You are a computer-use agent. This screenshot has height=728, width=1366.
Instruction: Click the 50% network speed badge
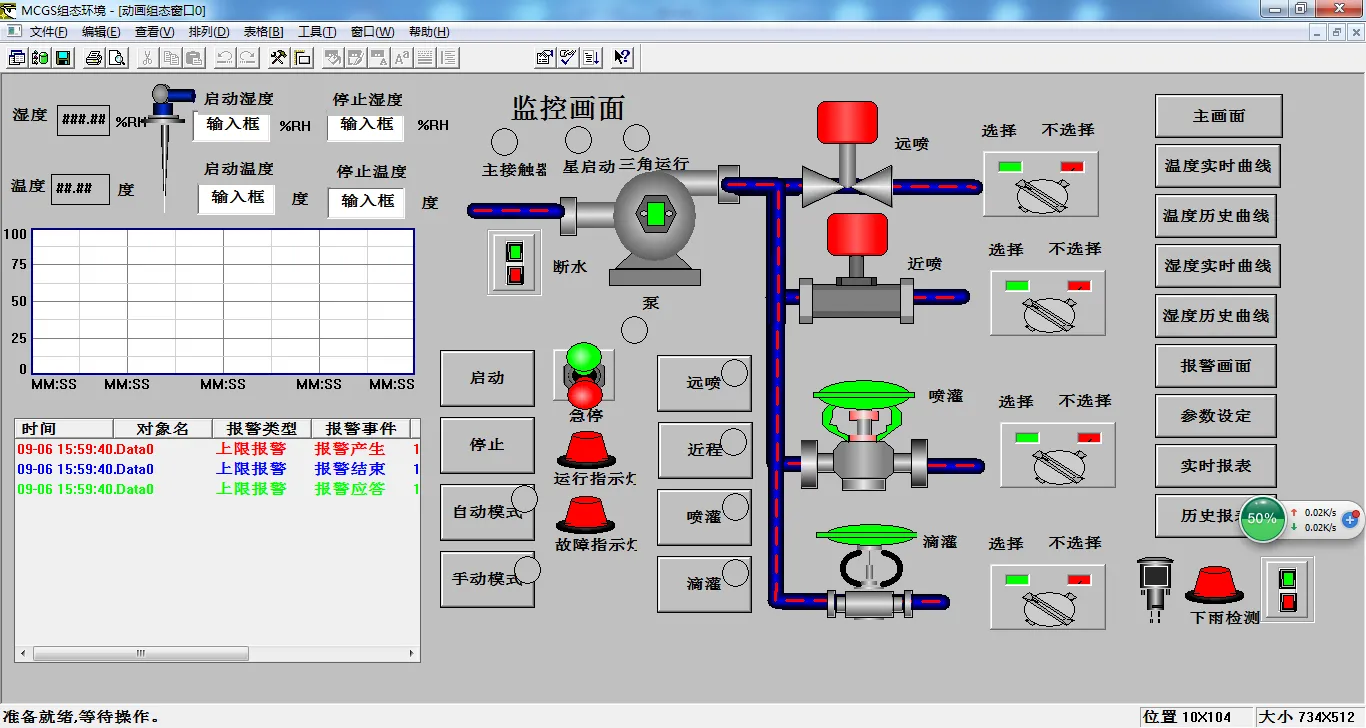pyautogui.click(x=1262, y=519)
